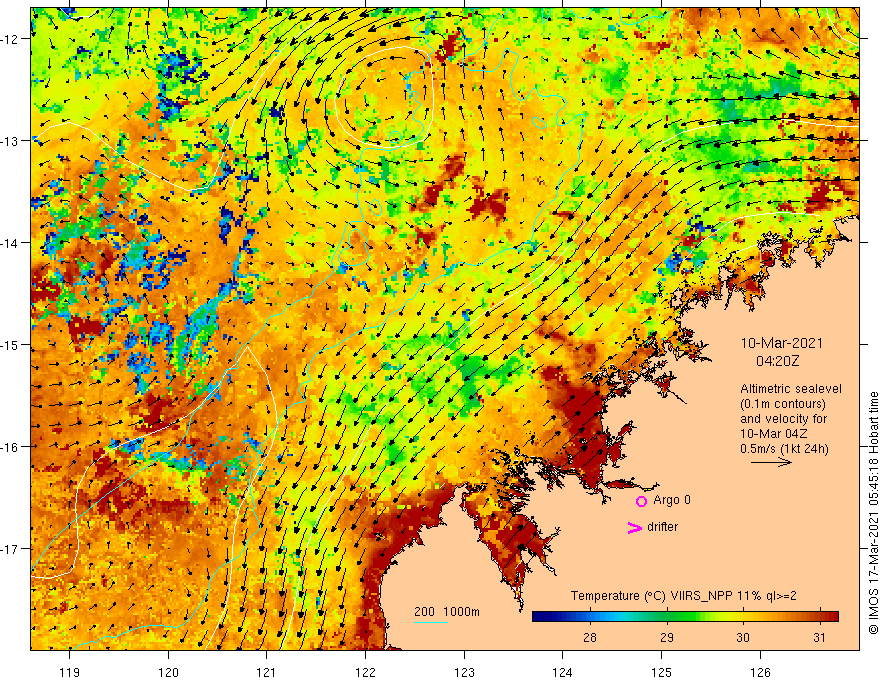The height and width of the screenshot is (680, 880).
Task: Click latitude axis label -16
Action: click(11, 447)
